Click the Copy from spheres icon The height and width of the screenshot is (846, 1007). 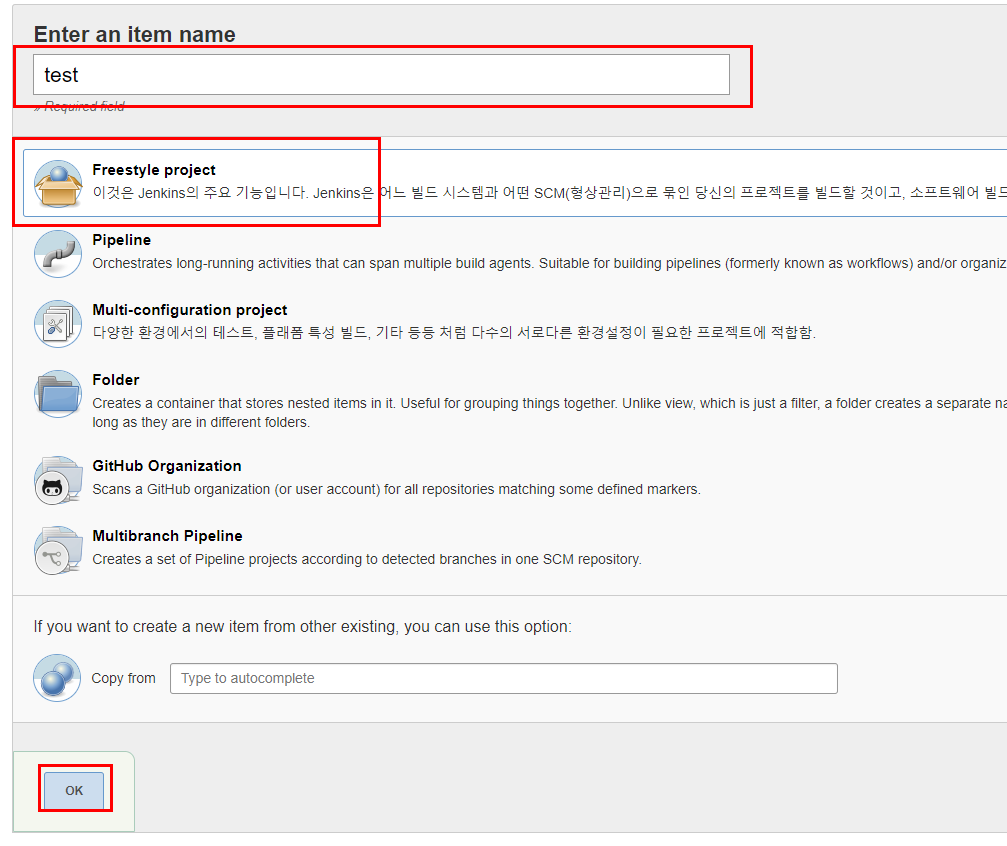(57, 678)
